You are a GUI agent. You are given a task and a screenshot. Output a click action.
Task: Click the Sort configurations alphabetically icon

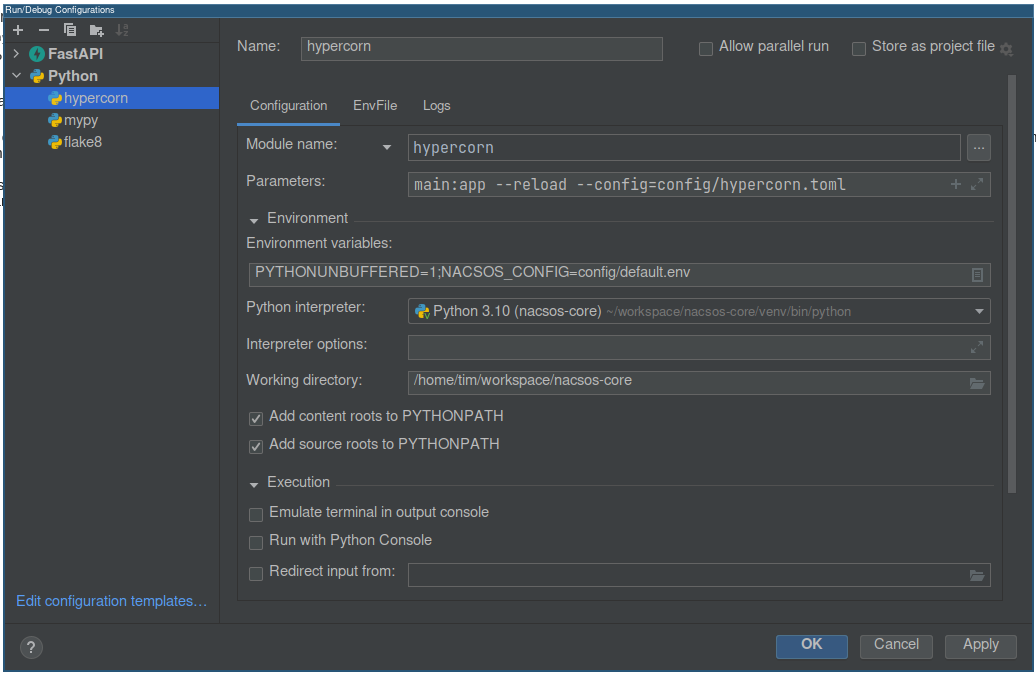[122, 30]
